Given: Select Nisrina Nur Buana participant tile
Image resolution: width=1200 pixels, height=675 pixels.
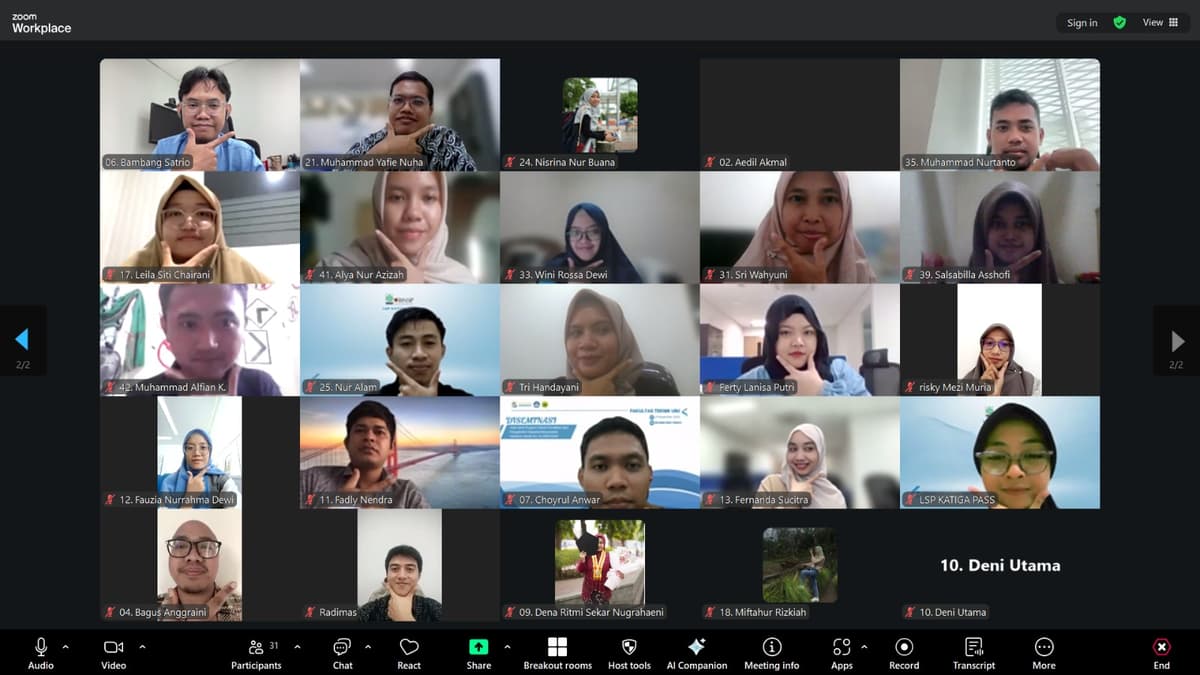Looking at the screenshot, I should (x=600, y=114).
